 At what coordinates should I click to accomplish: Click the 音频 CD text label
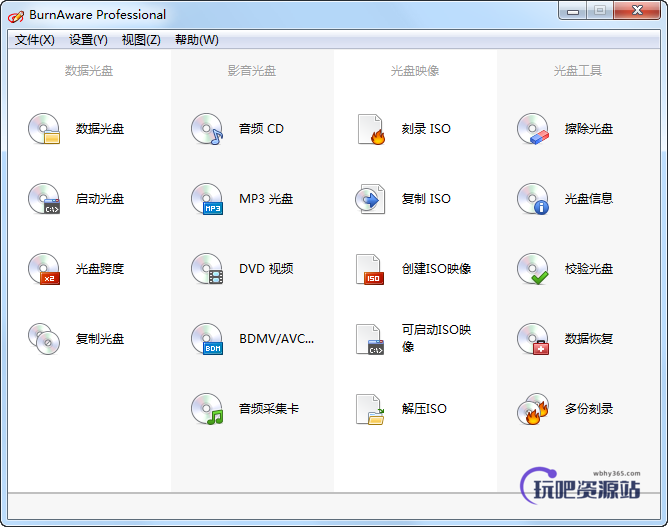coord(261,129)
